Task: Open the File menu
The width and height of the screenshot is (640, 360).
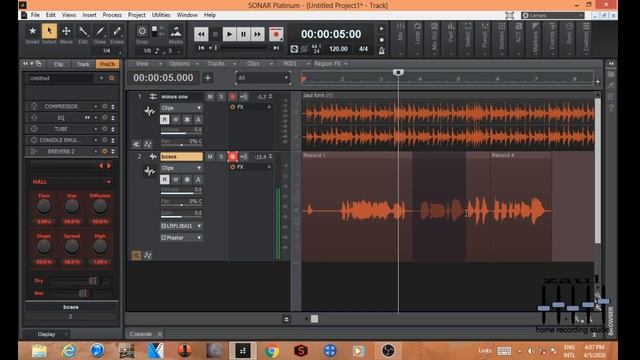Action: [36, 15]
